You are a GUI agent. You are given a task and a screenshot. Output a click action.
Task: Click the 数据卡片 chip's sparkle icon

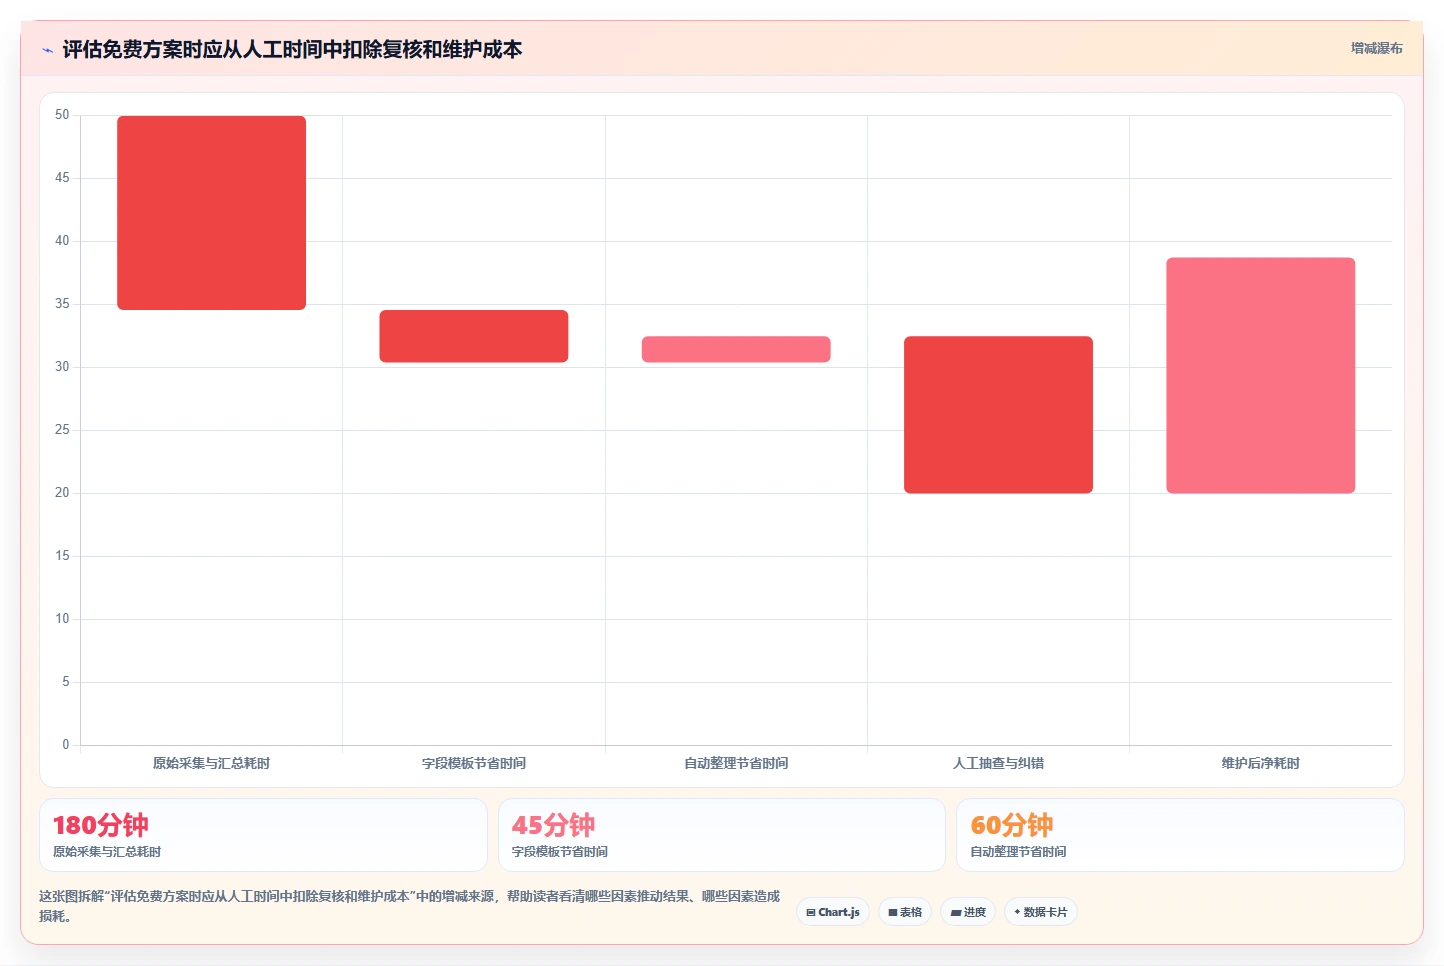[1017, 912]
